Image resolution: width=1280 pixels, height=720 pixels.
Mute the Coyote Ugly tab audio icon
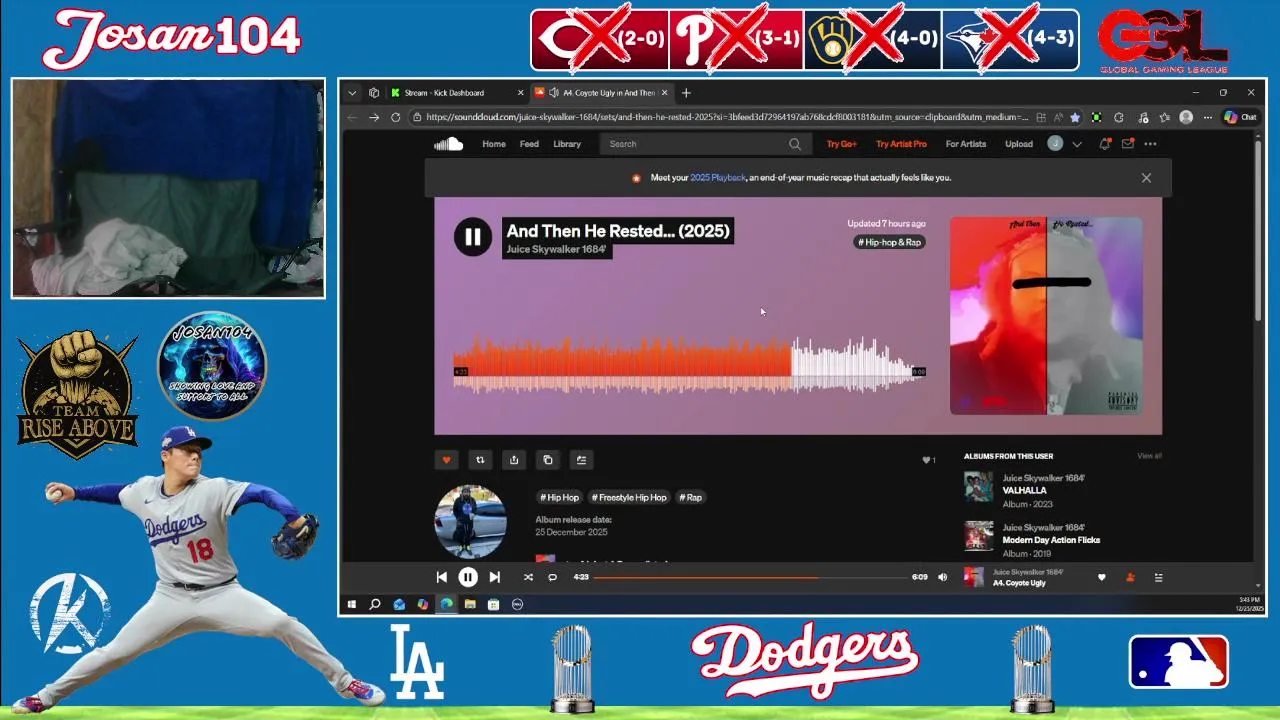554,93
